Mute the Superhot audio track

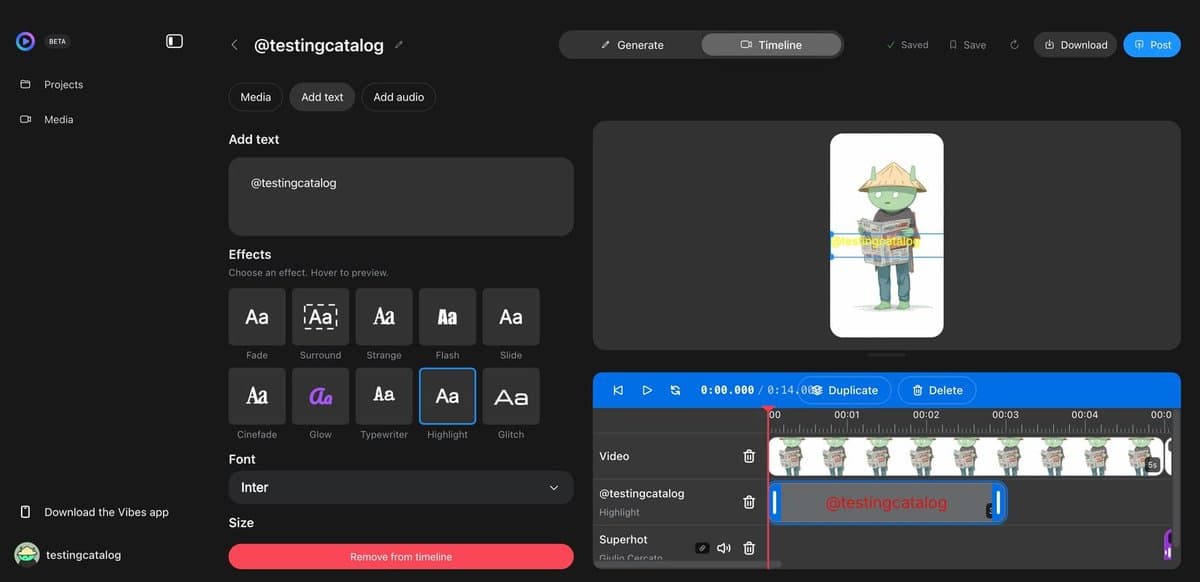(724, 547)
